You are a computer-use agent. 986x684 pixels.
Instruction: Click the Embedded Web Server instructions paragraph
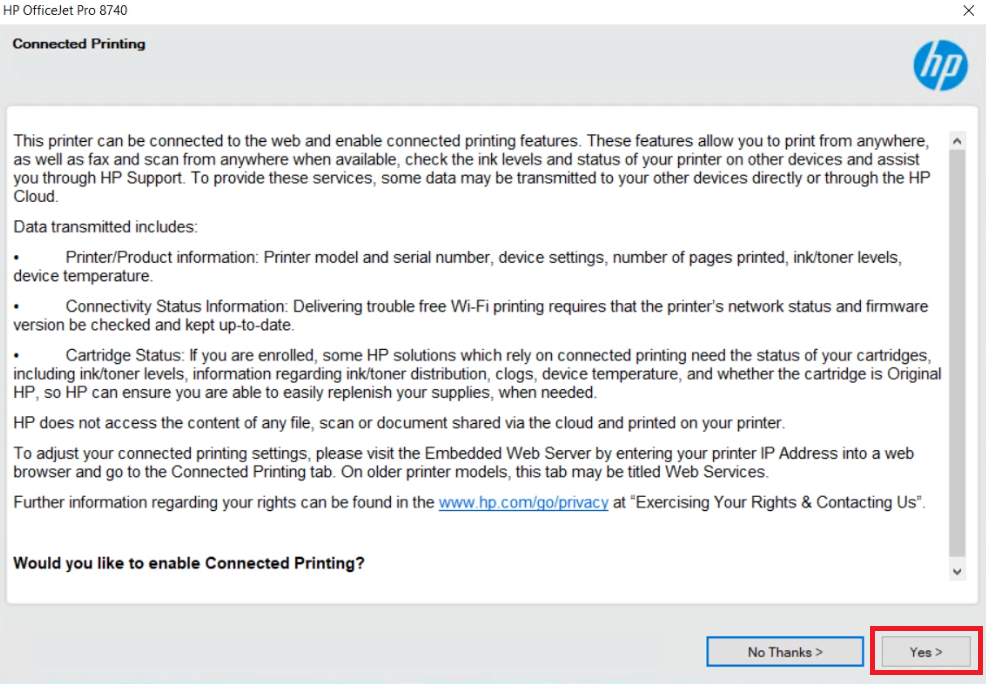tap(463, 463)
